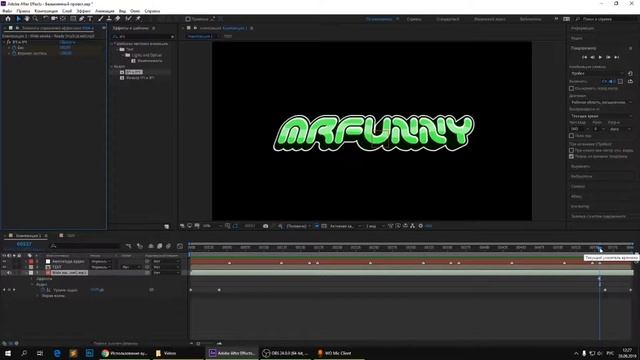Open the Composition menu
640x360 pixels.
46,11
